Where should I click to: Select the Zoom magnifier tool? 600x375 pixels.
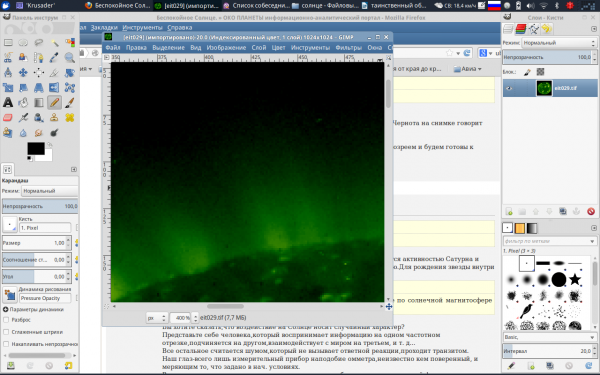pyautogui.click(x=70, y=57)
